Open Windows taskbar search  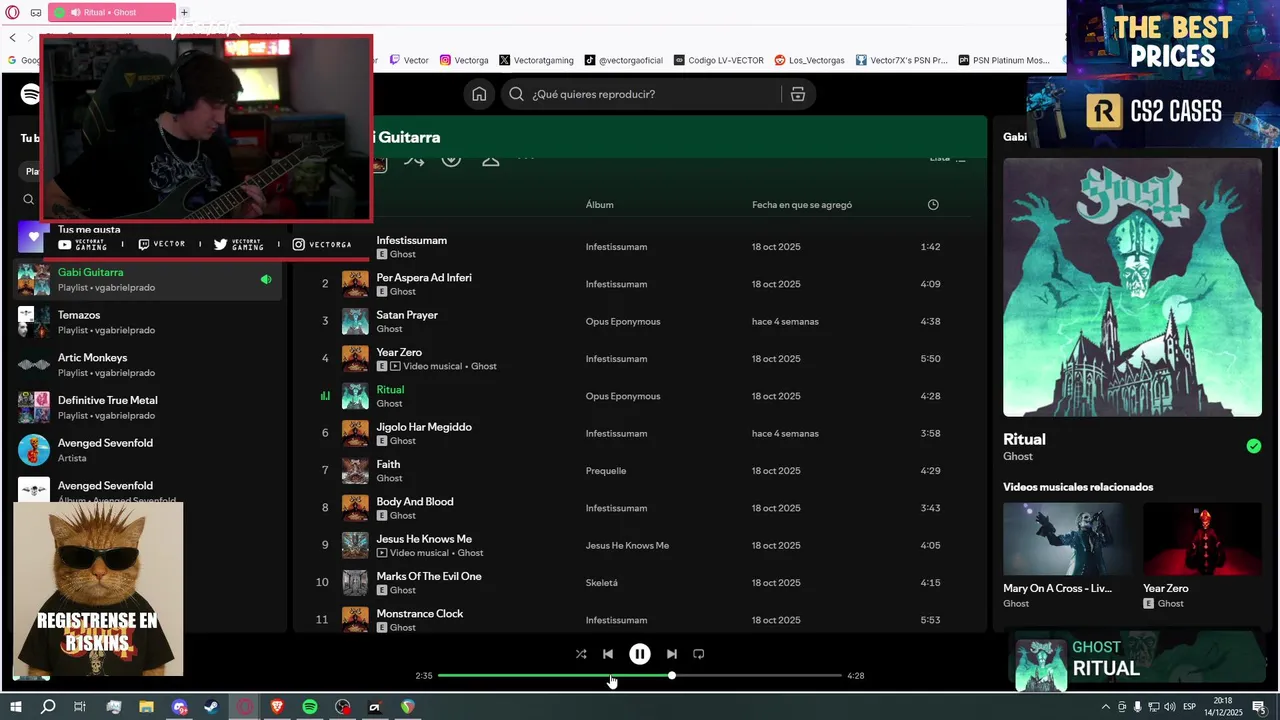tap(48, 707)
